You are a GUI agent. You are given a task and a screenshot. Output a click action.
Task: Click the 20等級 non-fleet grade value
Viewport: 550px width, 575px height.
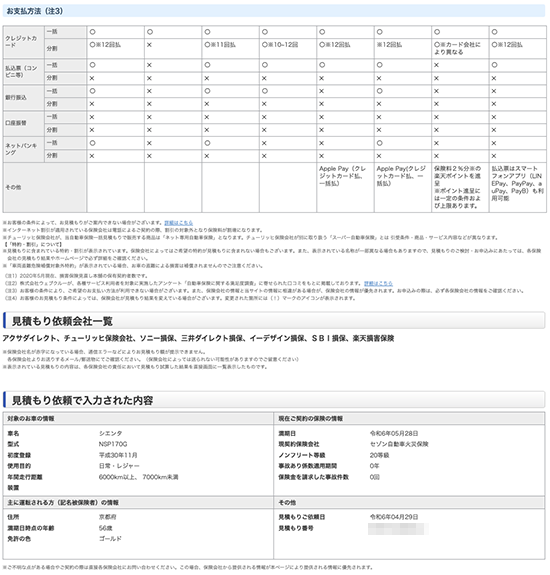click(x=379, y=455)
